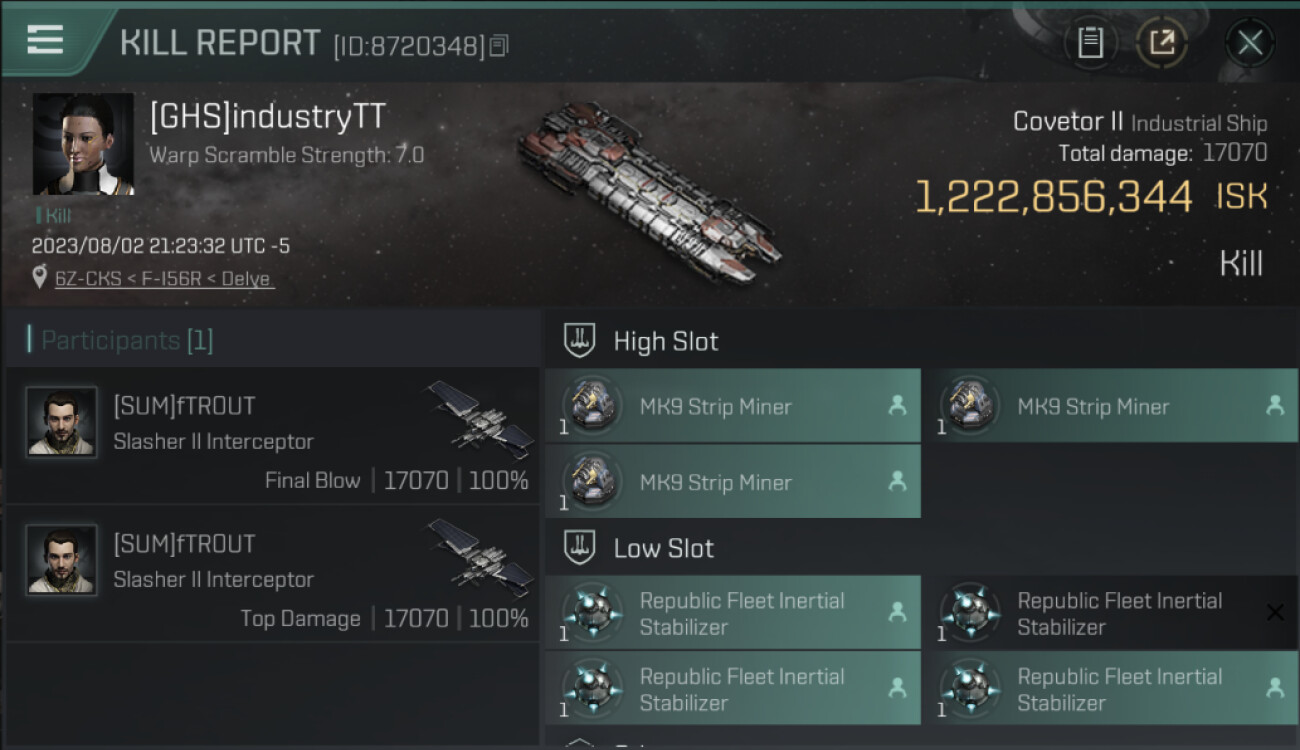
Task: View the industryTT victim portrait
Action: coord(83,144)
